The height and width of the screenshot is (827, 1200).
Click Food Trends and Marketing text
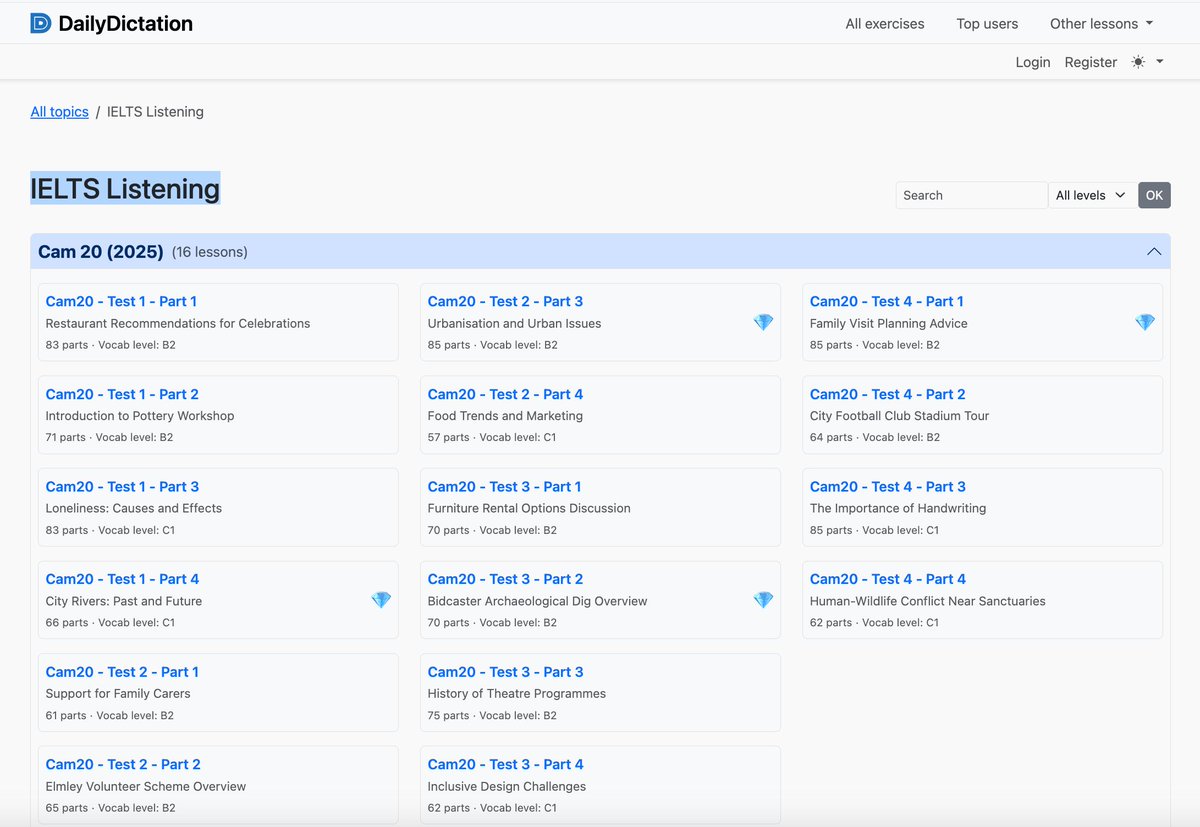(x=505, y=416)
